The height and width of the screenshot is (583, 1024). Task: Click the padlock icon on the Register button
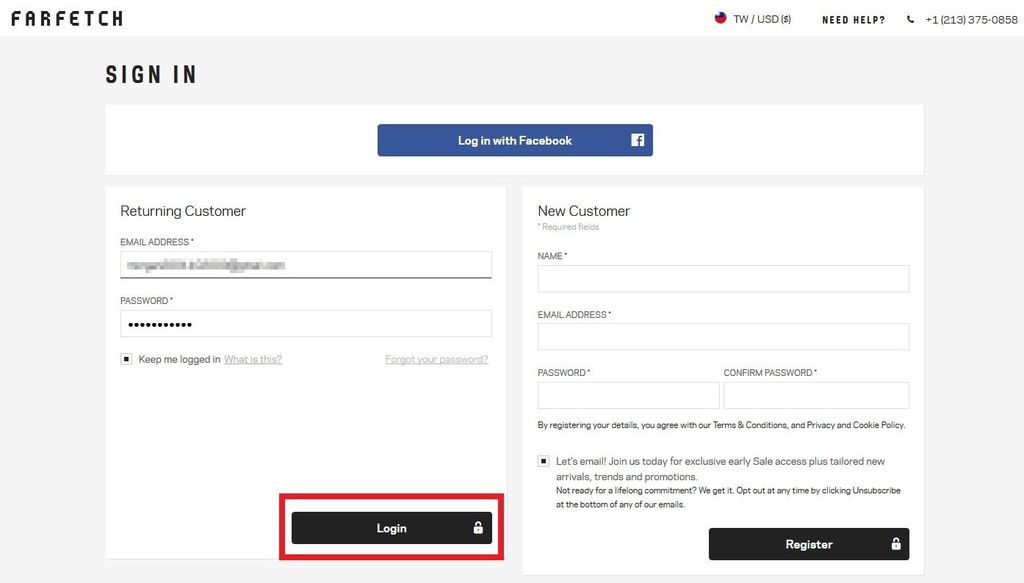pyautogui.click(x=896, y=543)
